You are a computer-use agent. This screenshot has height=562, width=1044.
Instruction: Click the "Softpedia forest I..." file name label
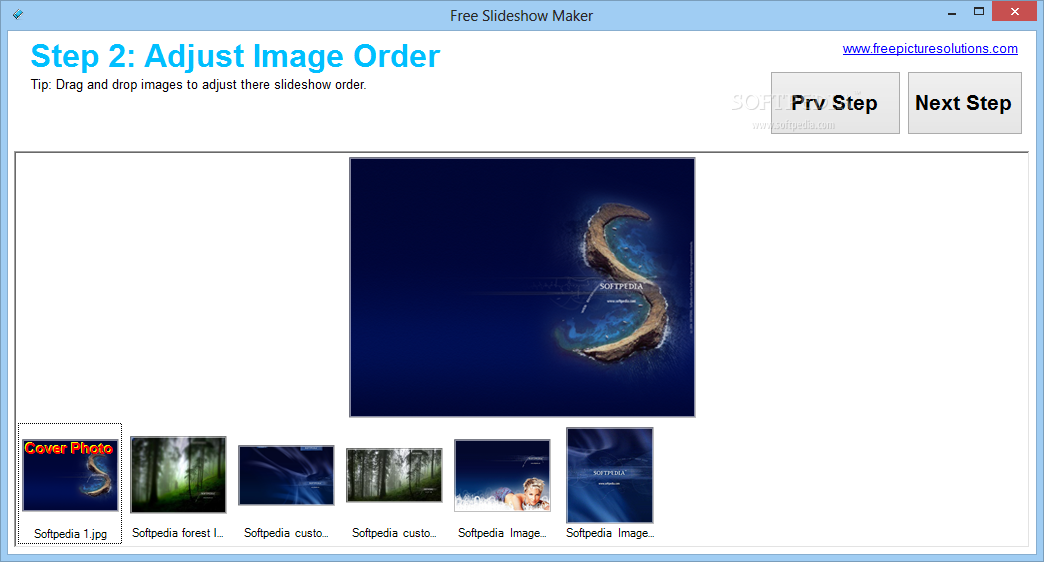coord(178,533)
